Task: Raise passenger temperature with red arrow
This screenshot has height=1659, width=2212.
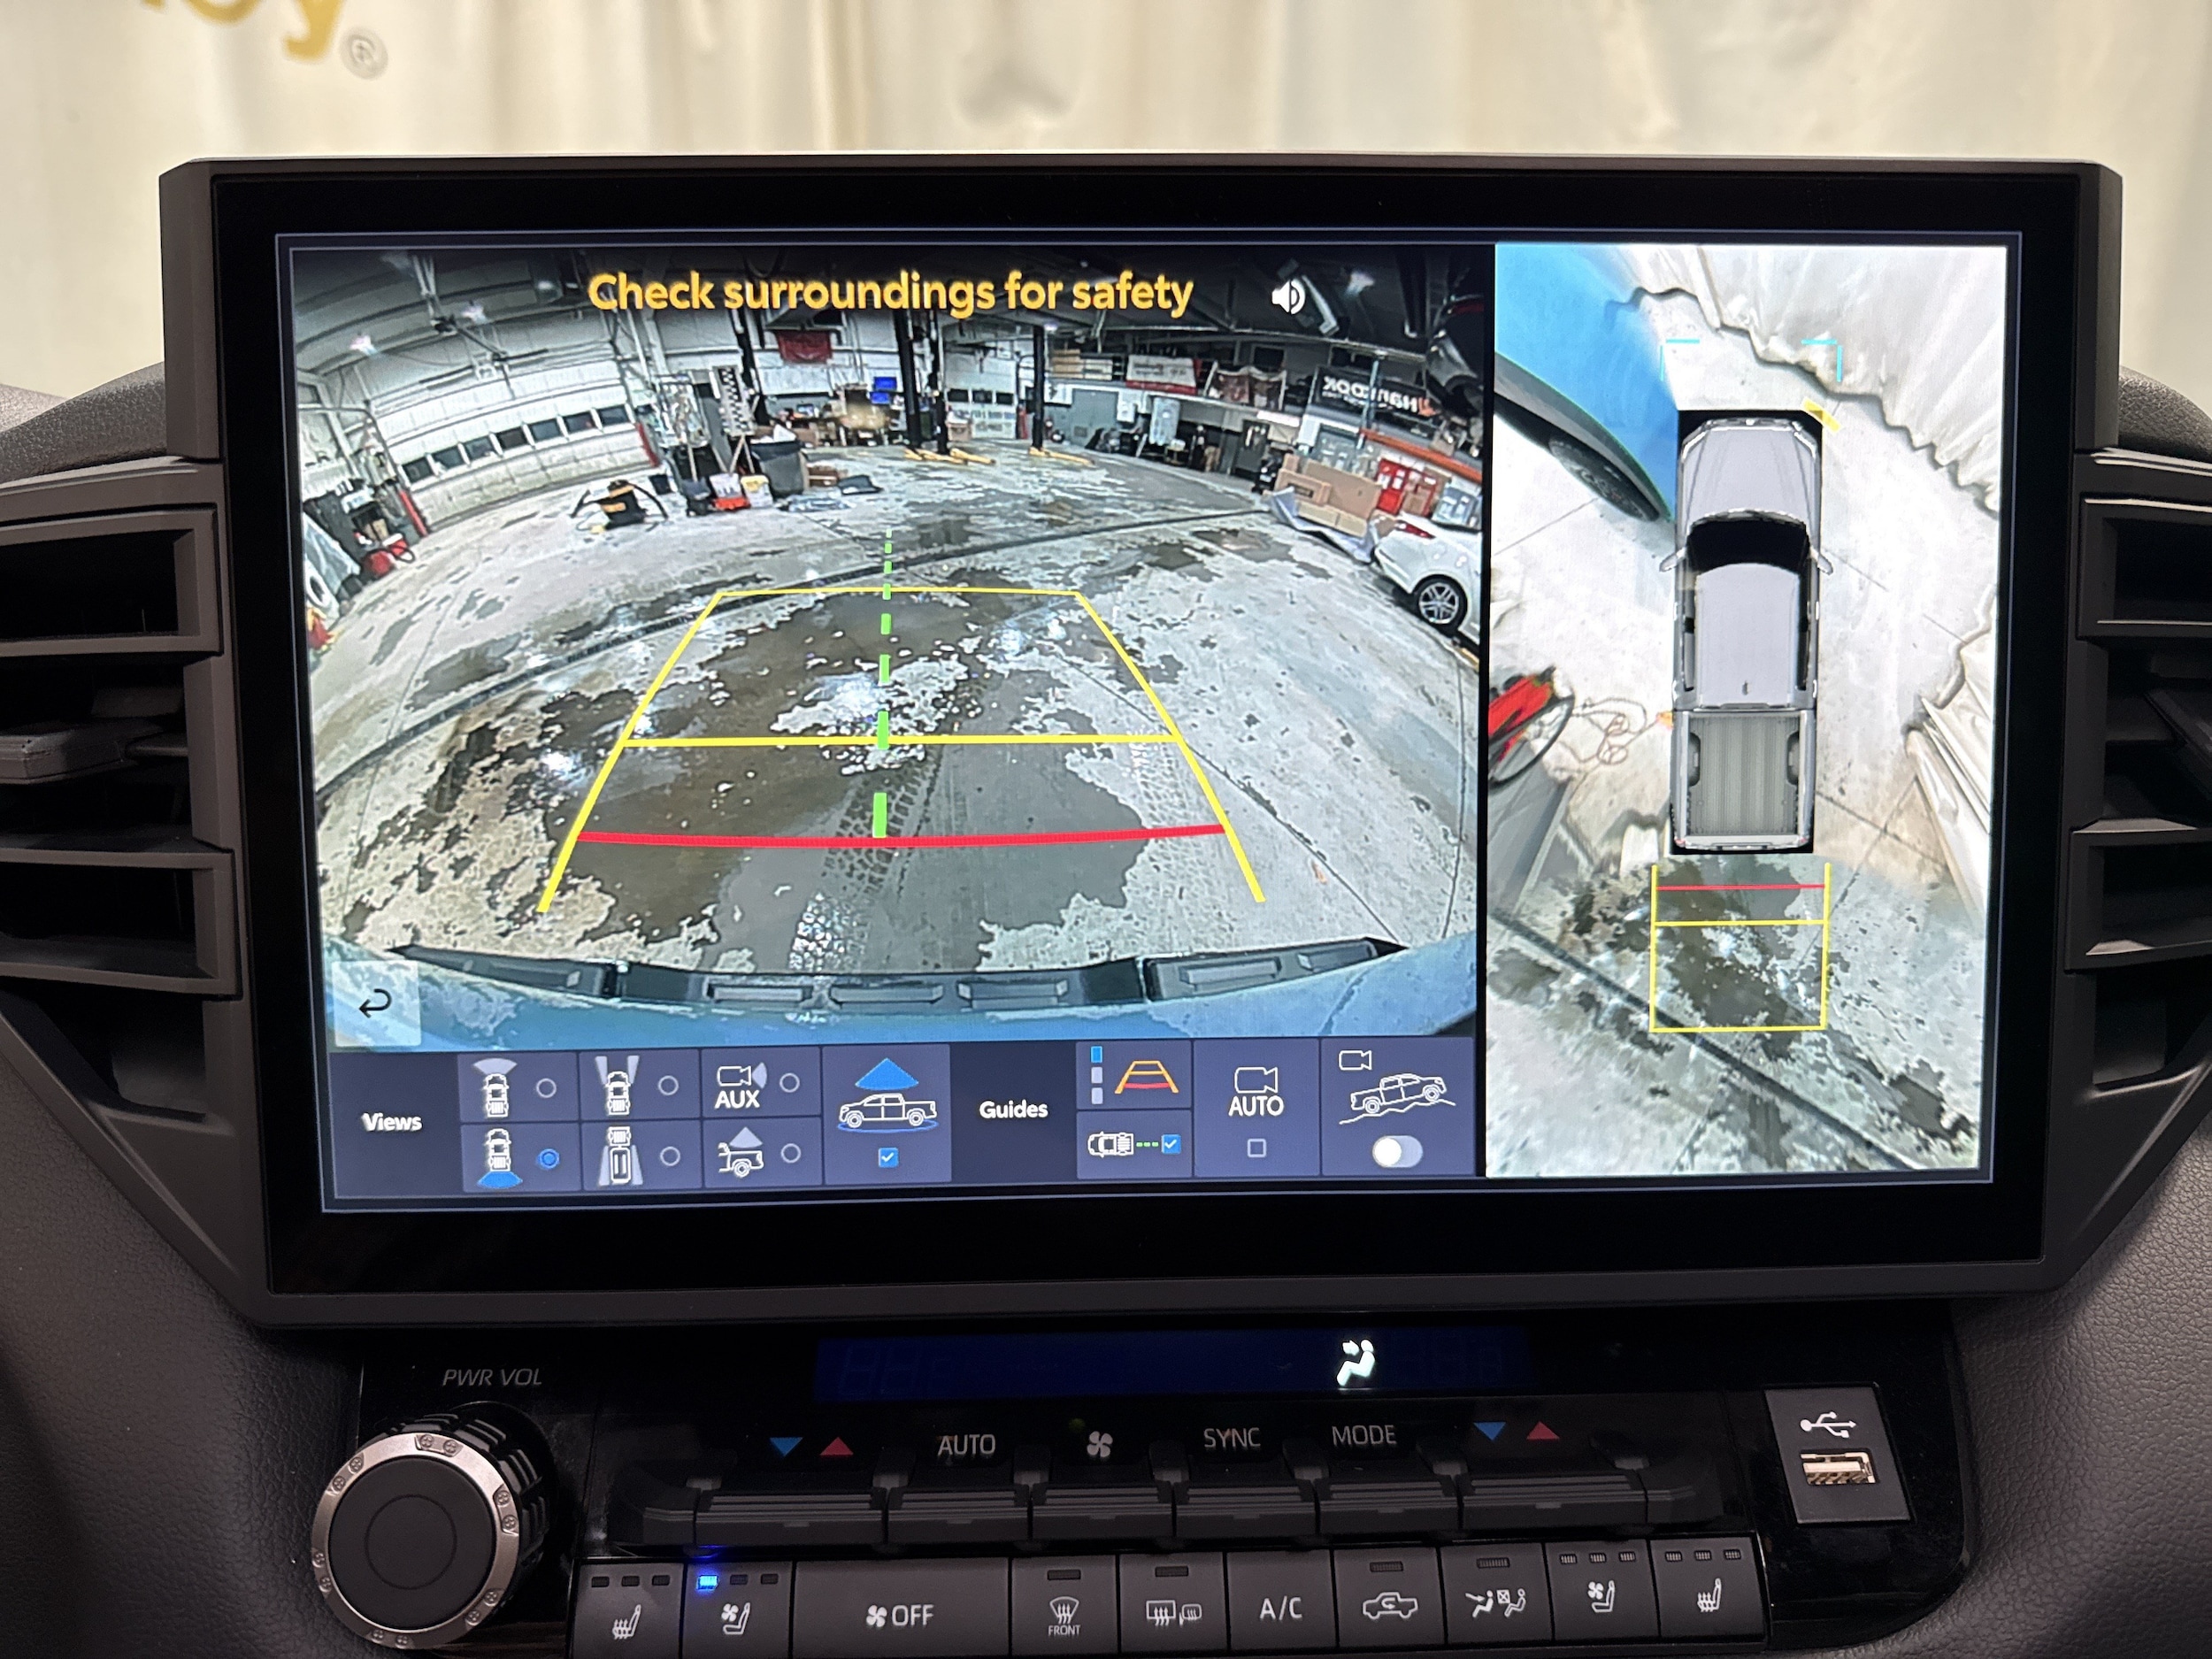Action: pos(1541,1431)
